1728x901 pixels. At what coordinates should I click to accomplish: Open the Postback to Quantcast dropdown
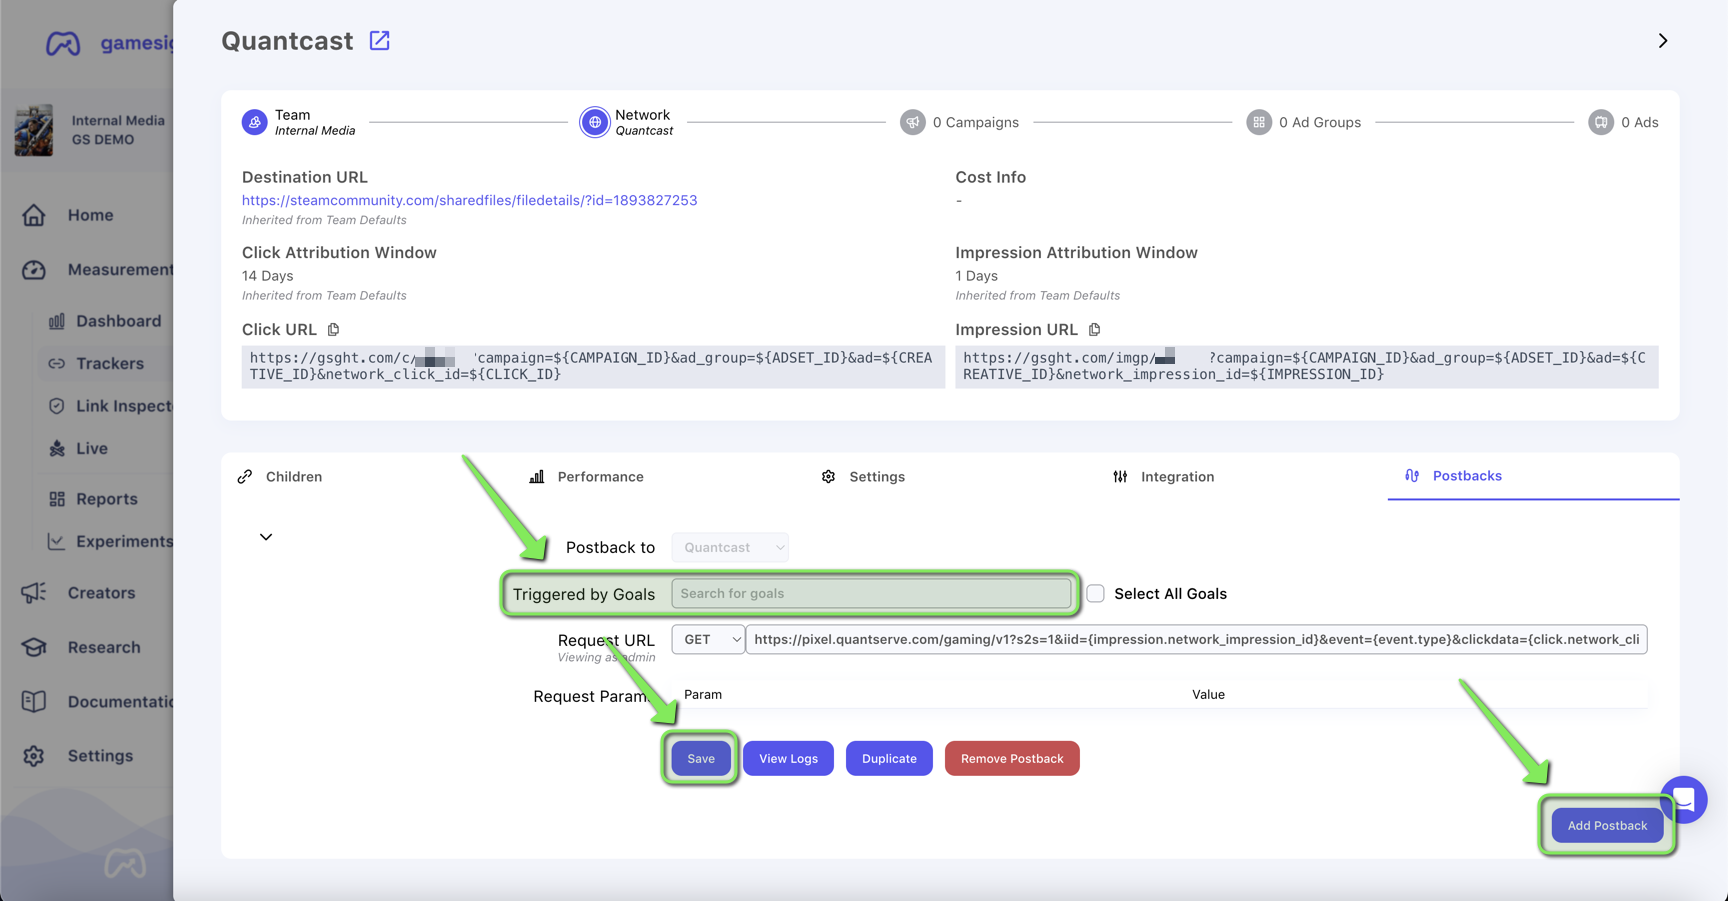point(730,548)
